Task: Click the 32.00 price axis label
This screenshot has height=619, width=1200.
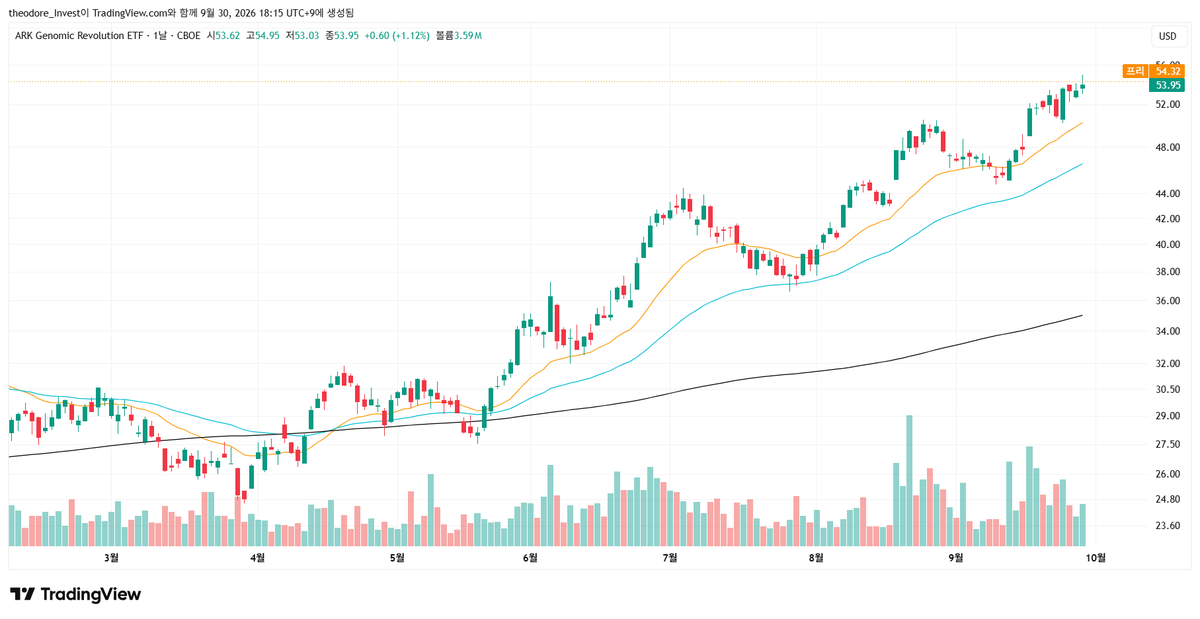Action: click(x=1167, y=365)
